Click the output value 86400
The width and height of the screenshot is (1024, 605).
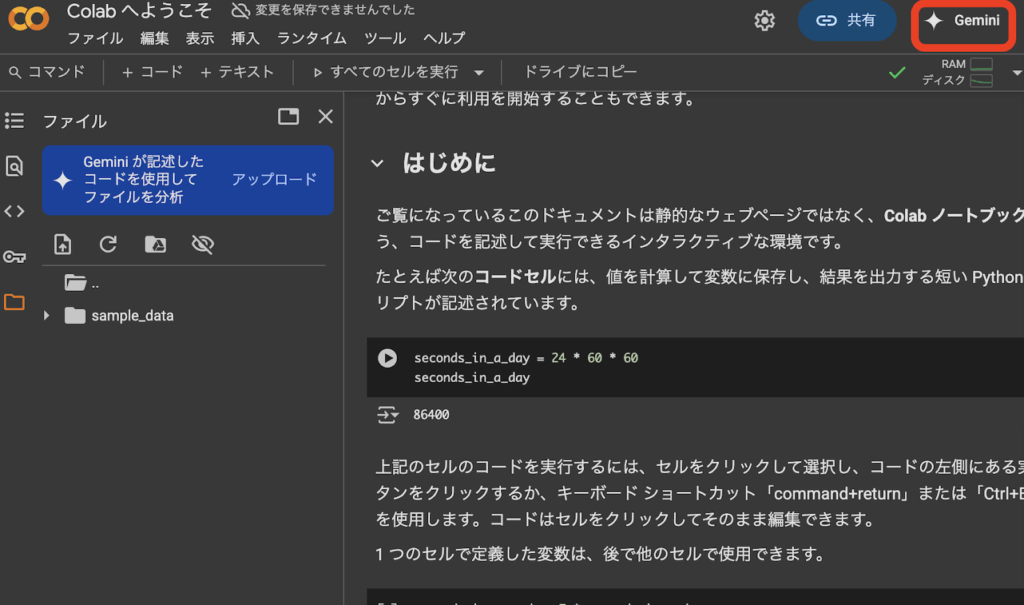pyautogui.click(x=431, y=415)
